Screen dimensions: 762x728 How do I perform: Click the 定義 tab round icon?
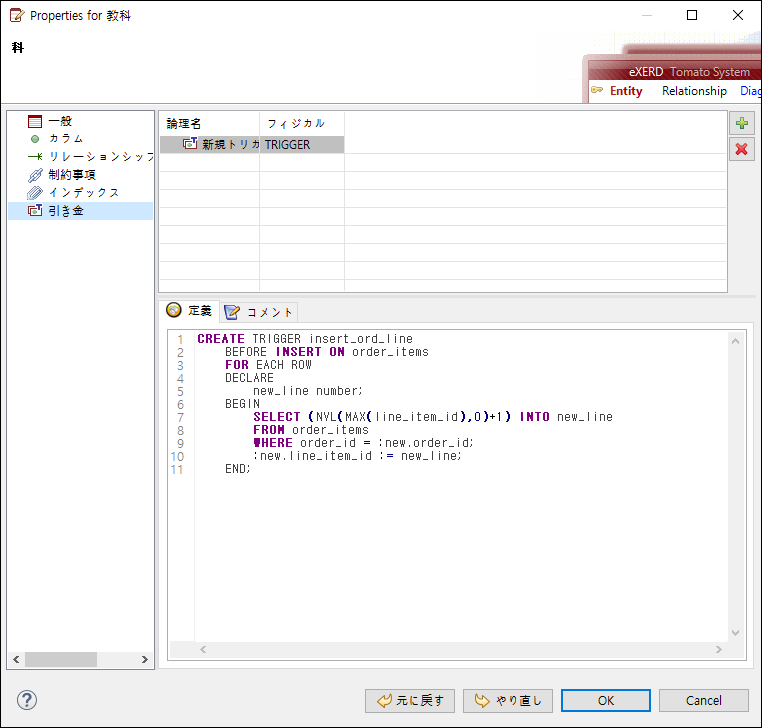pyautogui.click(x=173, y=310)
